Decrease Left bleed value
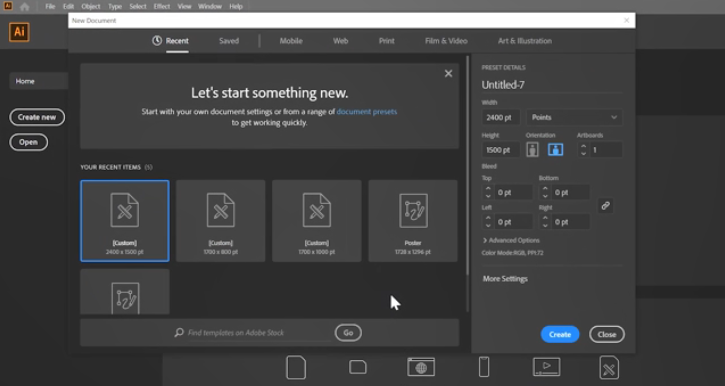 tap(488, 226)
